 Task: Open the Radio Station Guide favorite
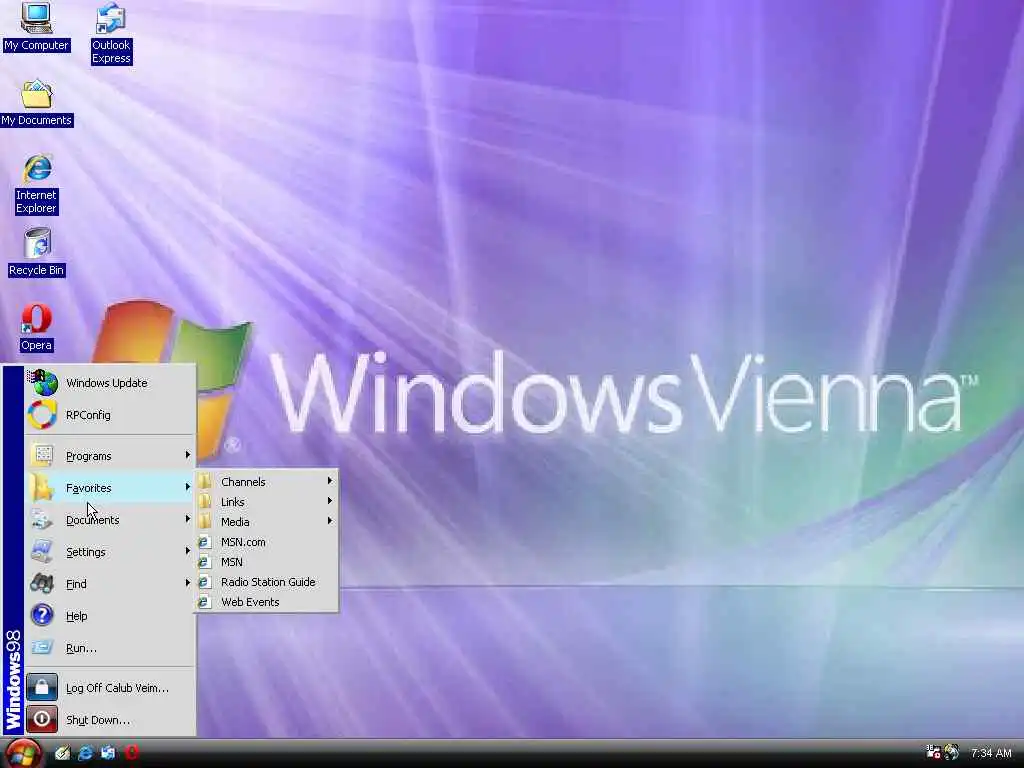coord(266,581)
